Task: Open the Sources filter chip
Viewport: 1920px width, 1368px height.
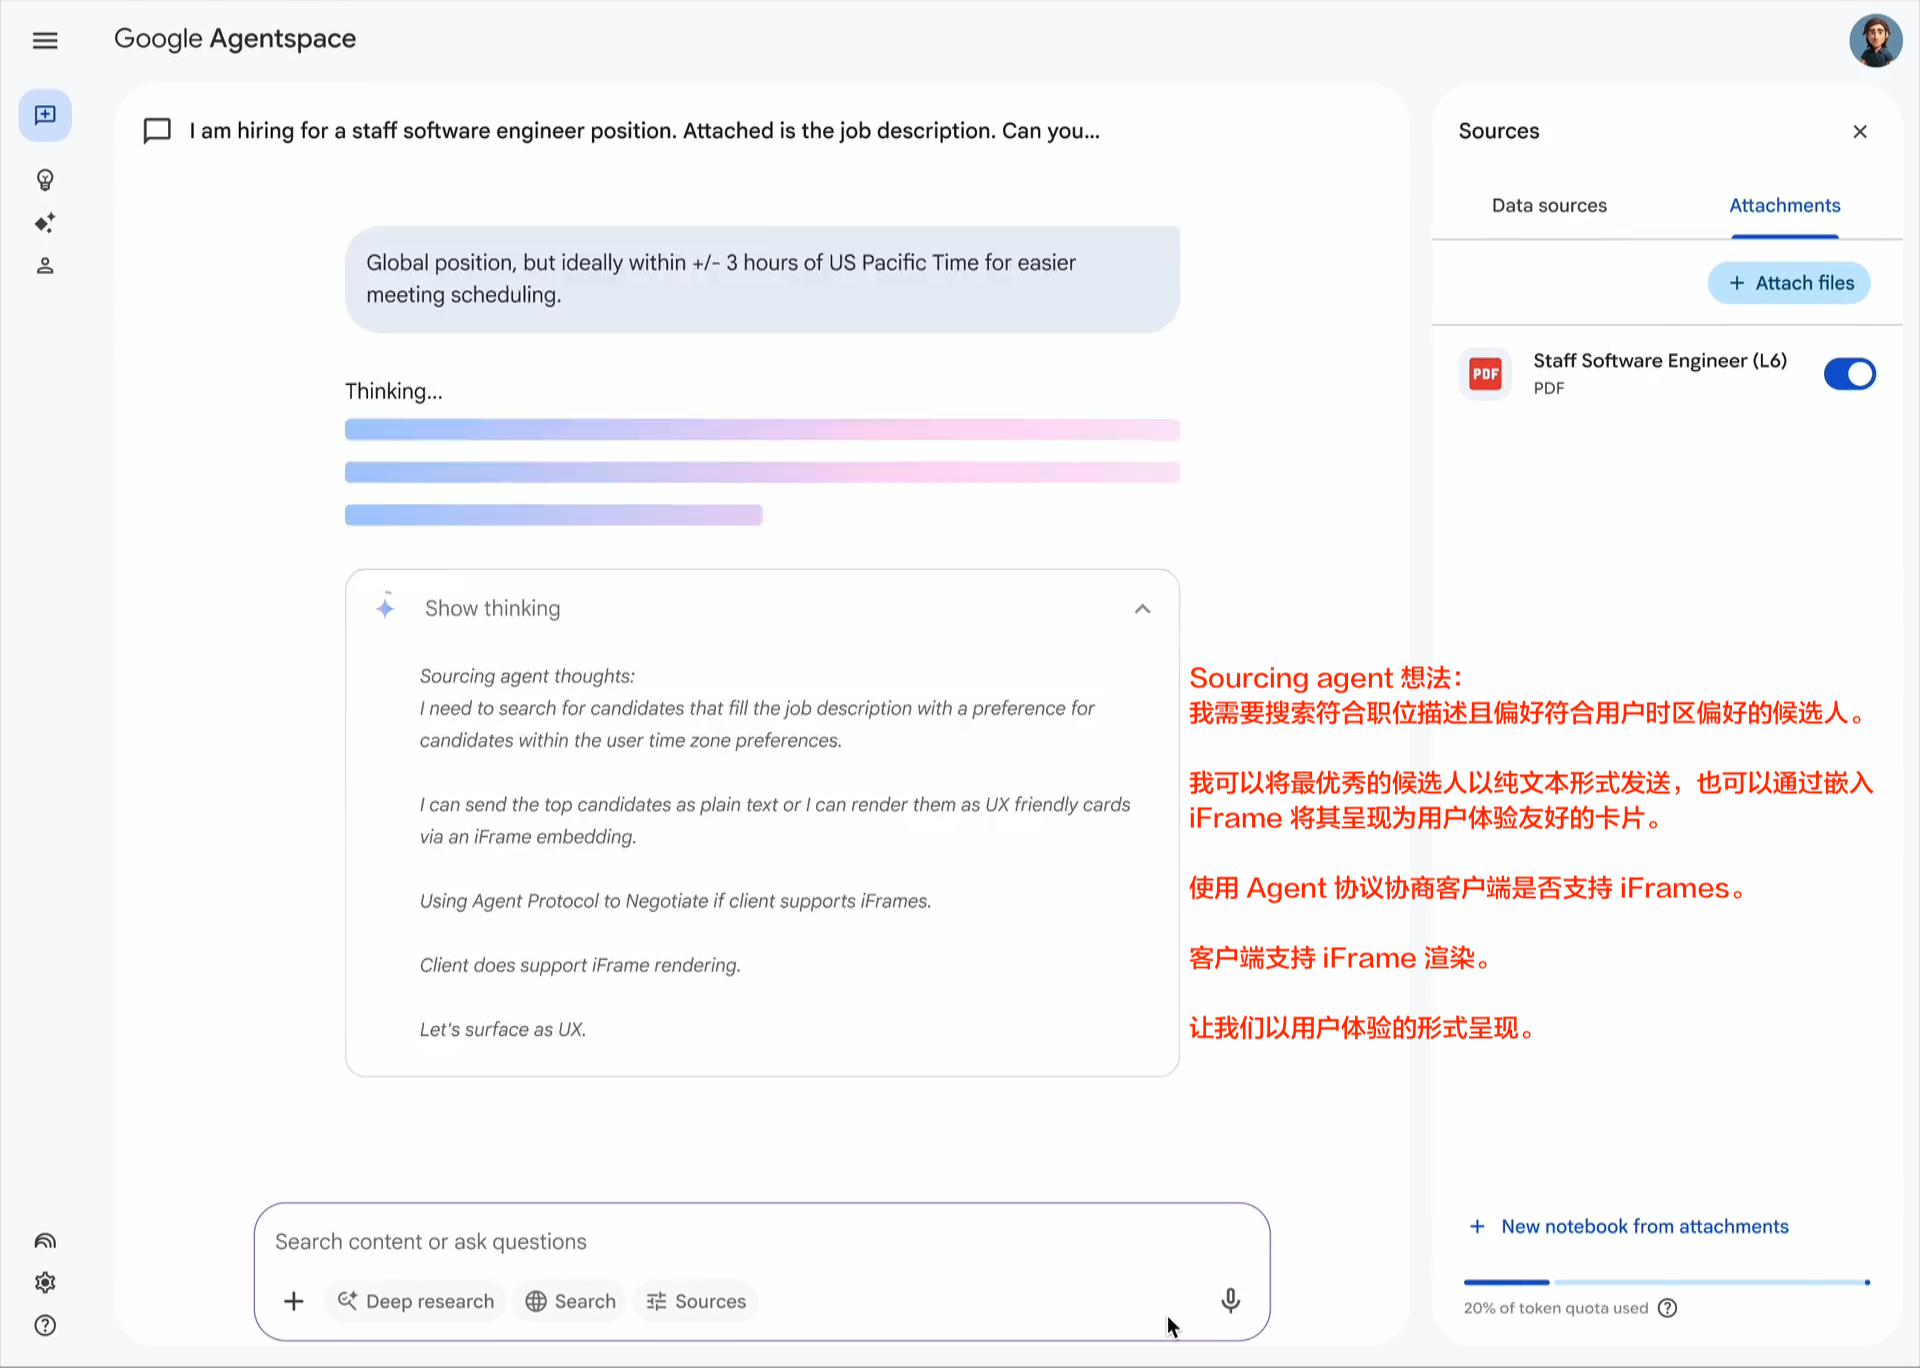Action: point(696,1301)
